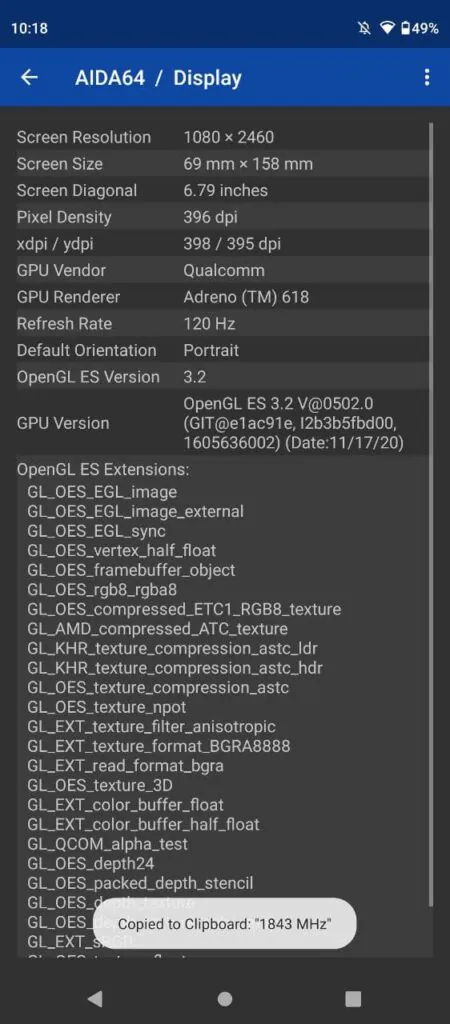Viewport: 450px width, 1024px height.
Task: Select the Screen Resolution row
Action: click(x=223, y=137)
